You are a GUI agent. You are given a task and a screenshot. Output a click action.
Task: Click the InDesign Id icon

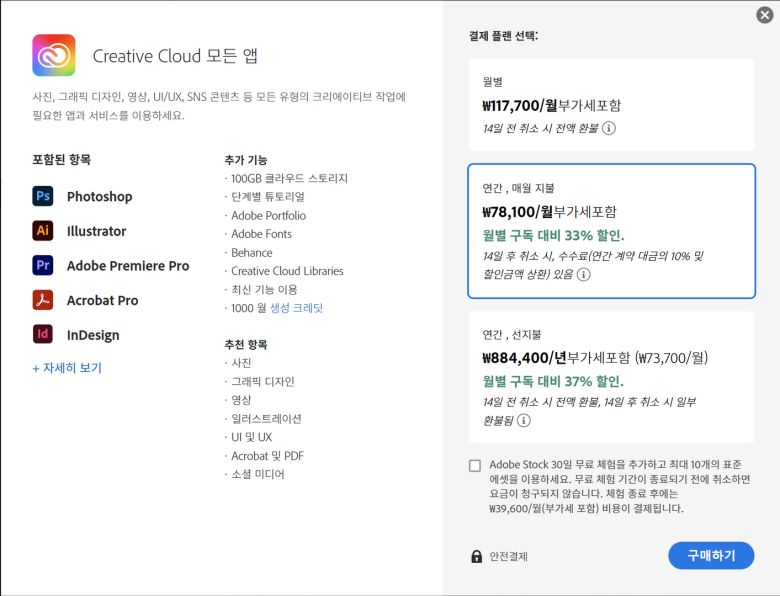tap(43, 334)
